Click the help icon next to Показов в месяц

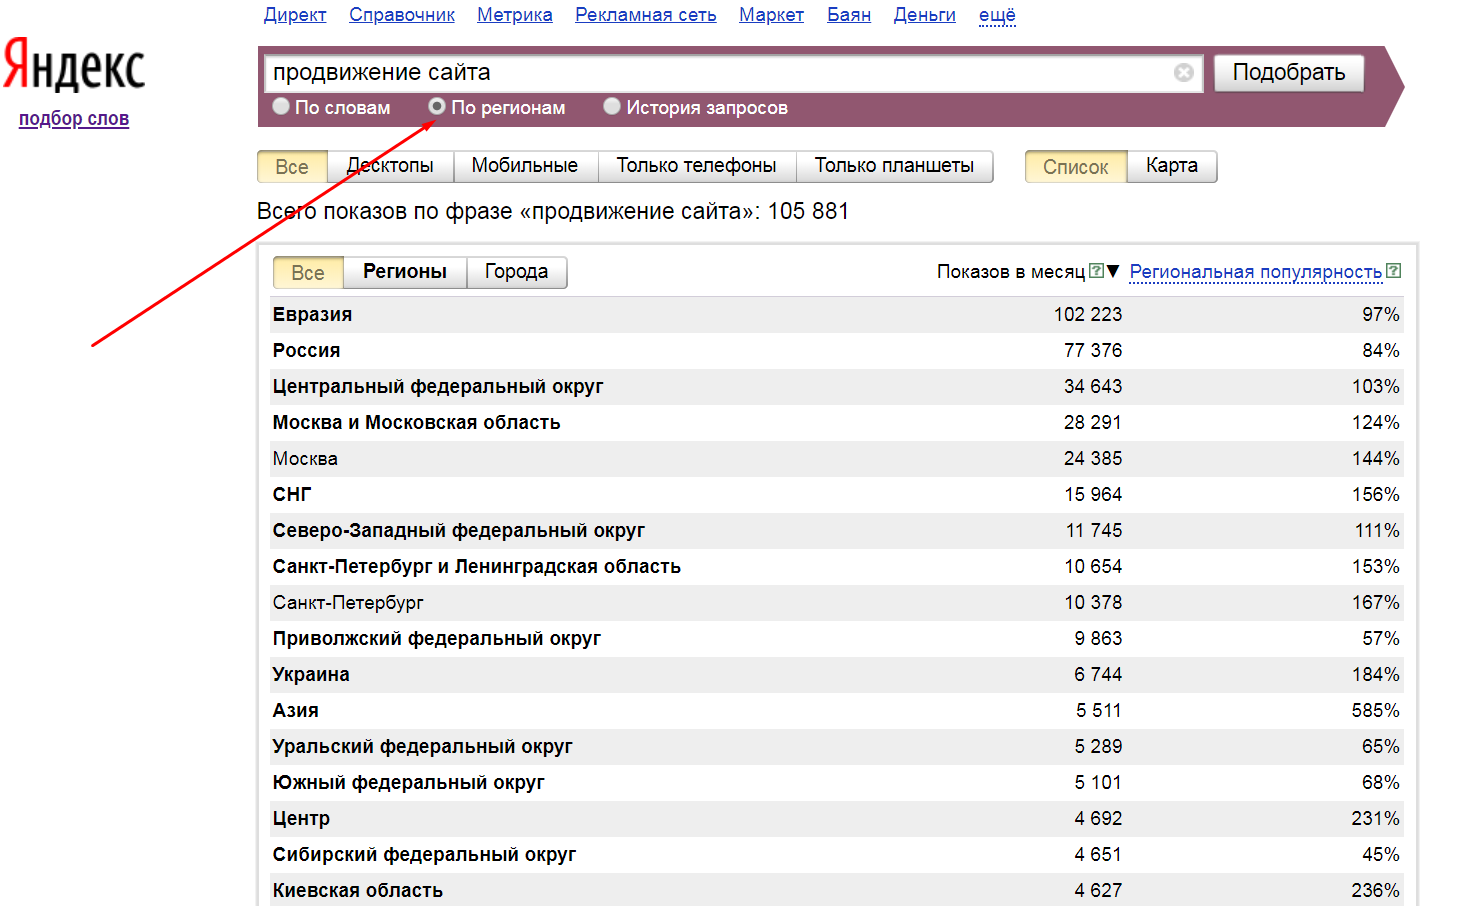pos(1096,271)
